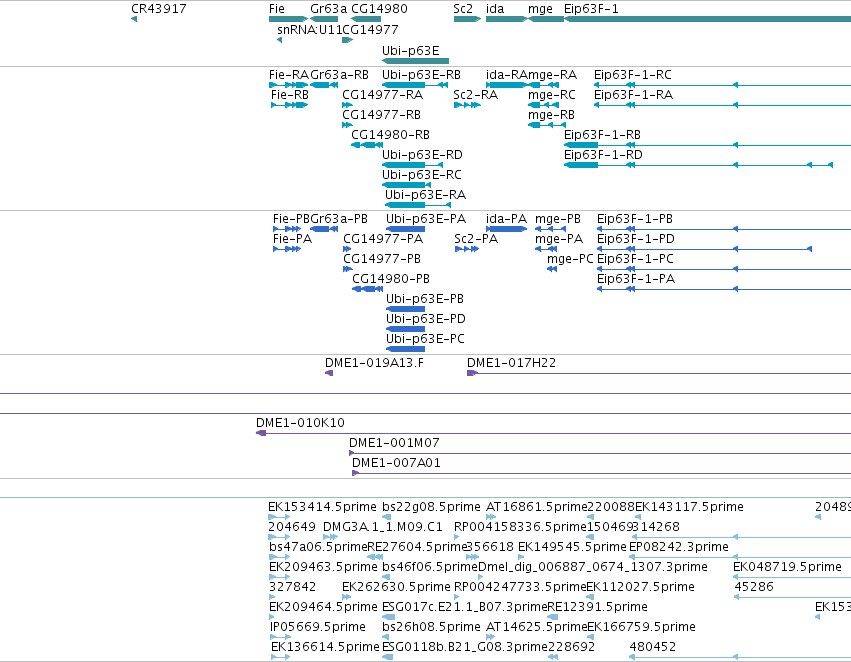
Task: Select the bs26h08.5prime EST label
Action: click(x=431, y=627)
